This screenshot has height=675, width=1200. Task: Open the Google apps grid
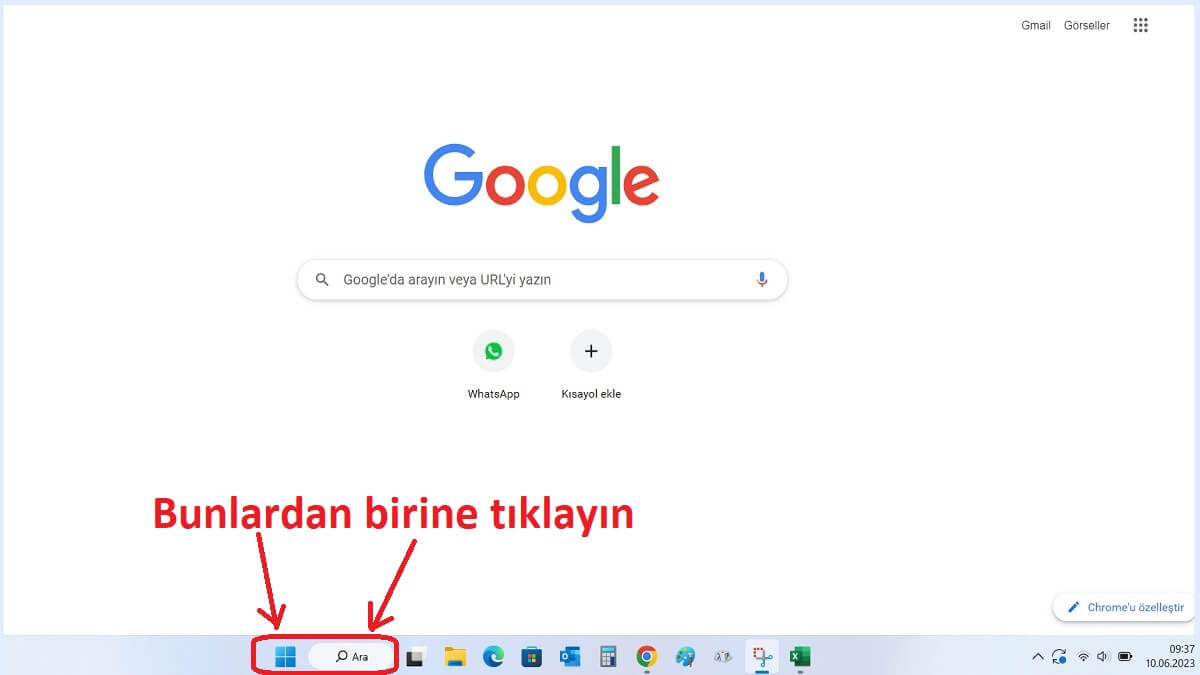(1140, 26)
